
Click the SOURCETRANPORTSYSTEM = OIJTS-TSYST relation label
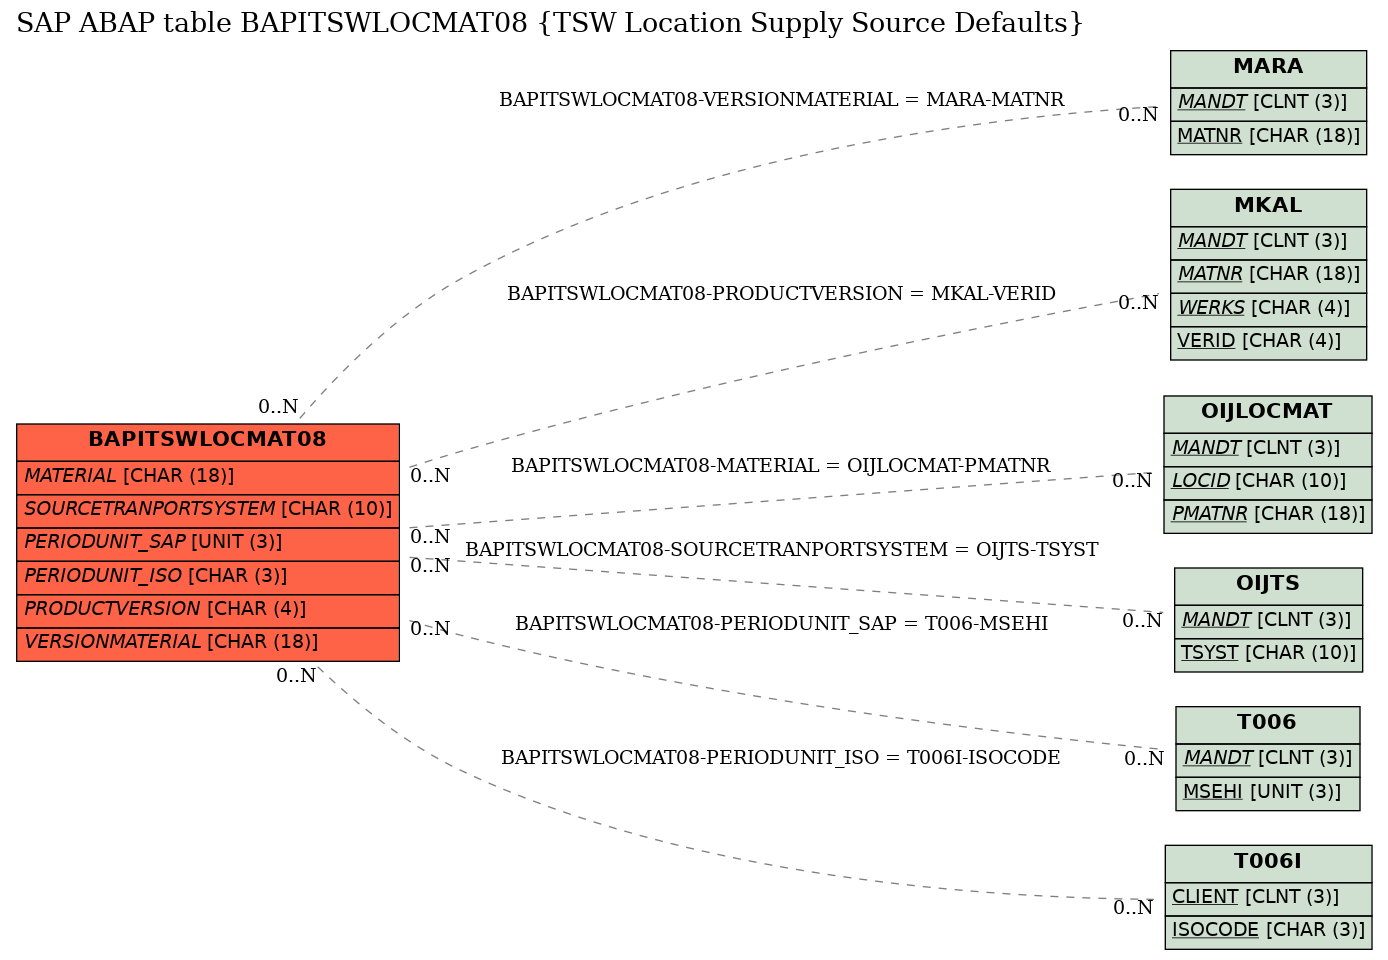tap(782, 550)
